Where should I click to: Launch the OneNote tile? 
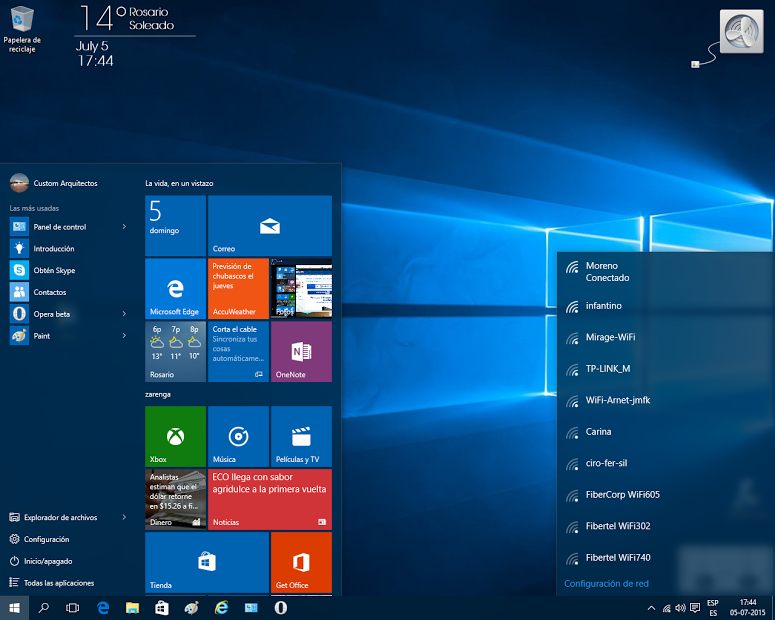tap(301, 351)
